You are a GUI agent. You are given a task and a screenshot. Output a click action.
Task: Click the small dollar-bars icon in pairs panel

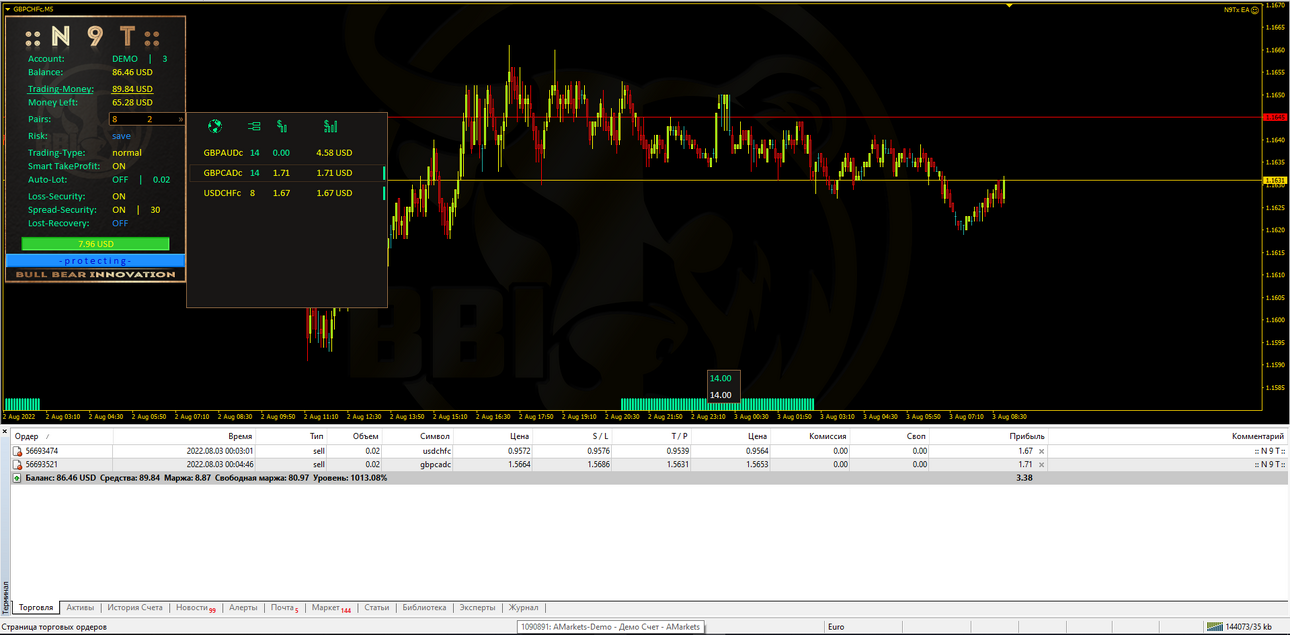pyautogui.click(x=283, y=126)
